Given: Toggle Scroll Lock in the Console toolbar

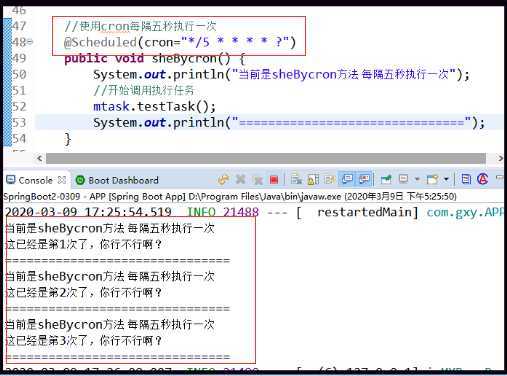Looking at the screenshot, I should pos(313,180).
